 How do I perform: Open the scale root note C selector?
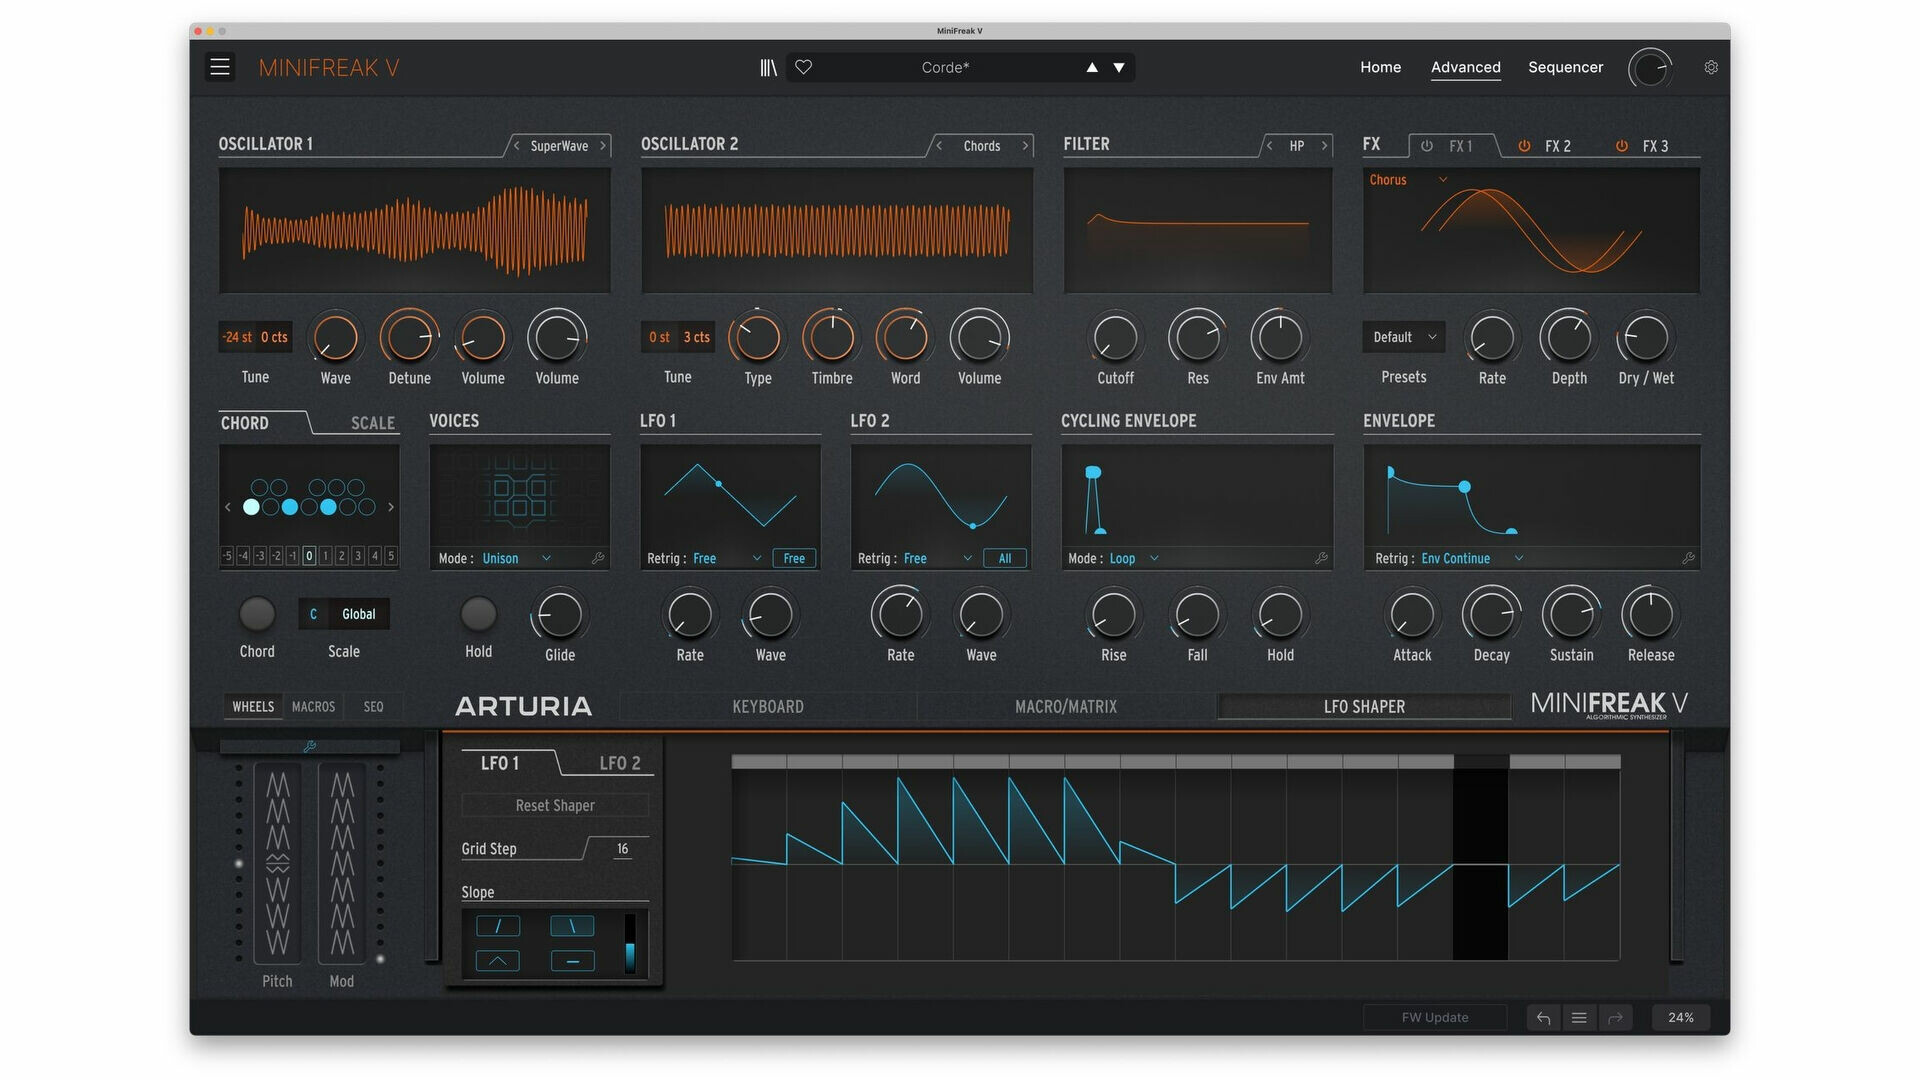click(x=313, y=614)
